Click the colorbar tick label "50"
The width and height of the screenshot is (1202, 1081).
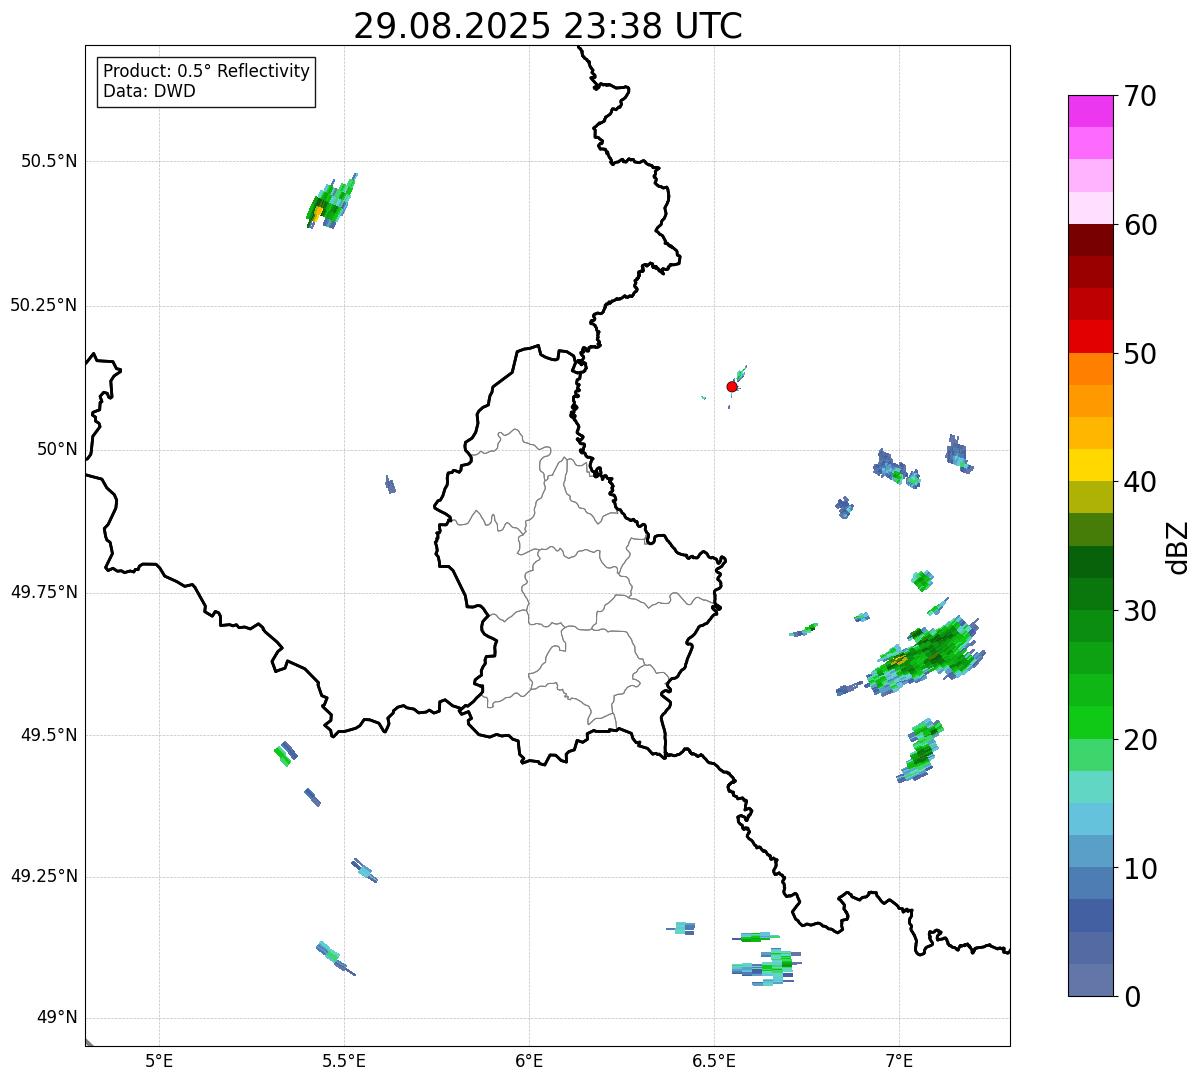1140,354
